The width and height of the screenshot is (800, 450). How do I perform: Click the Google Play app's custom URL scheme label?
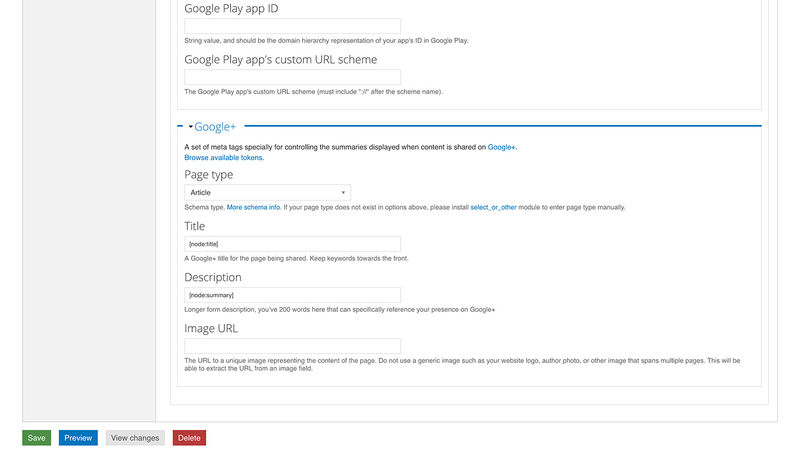click(281, 59)
